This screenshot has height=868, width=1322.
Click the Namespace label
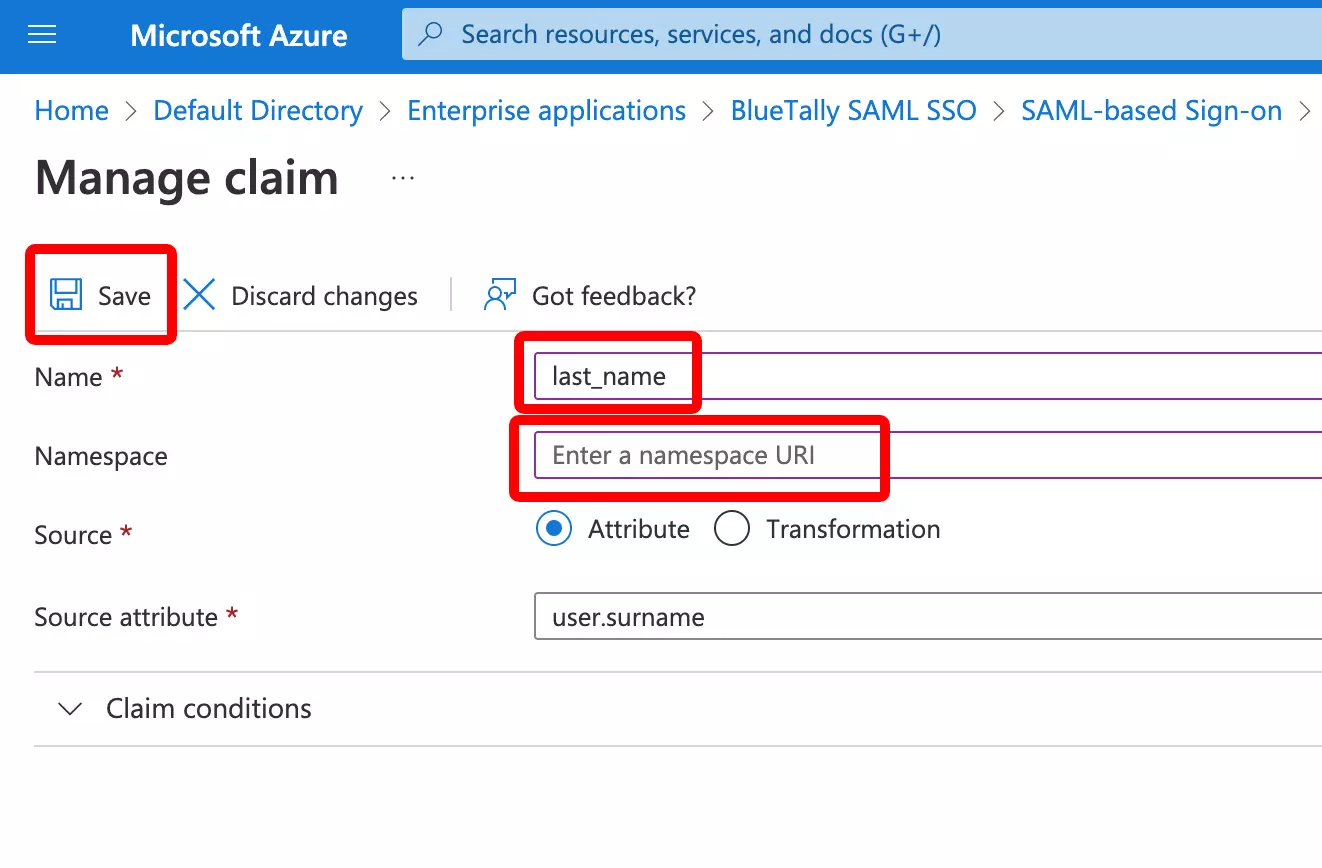(x=101, y=457)
